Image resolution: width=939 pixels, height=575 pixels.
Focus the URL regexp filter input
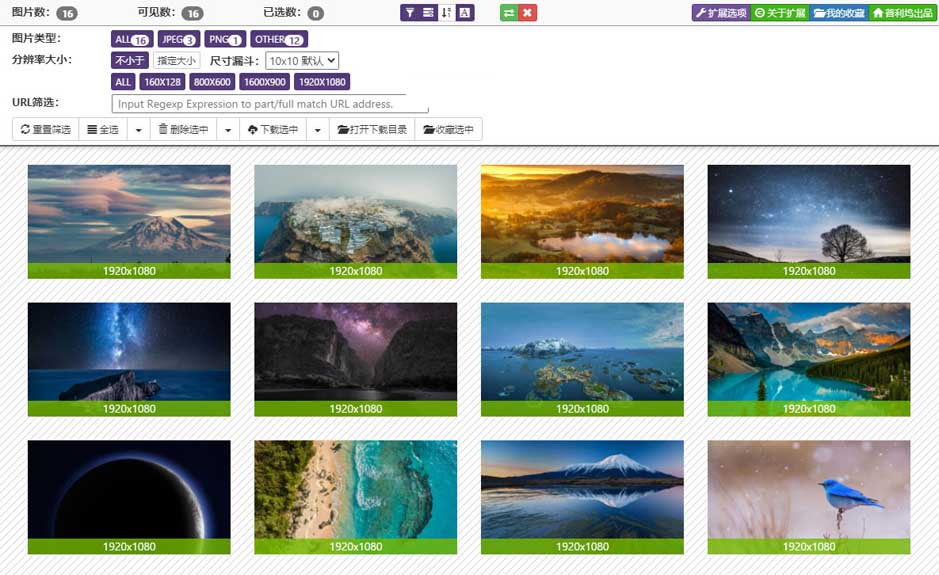point(270,104)
